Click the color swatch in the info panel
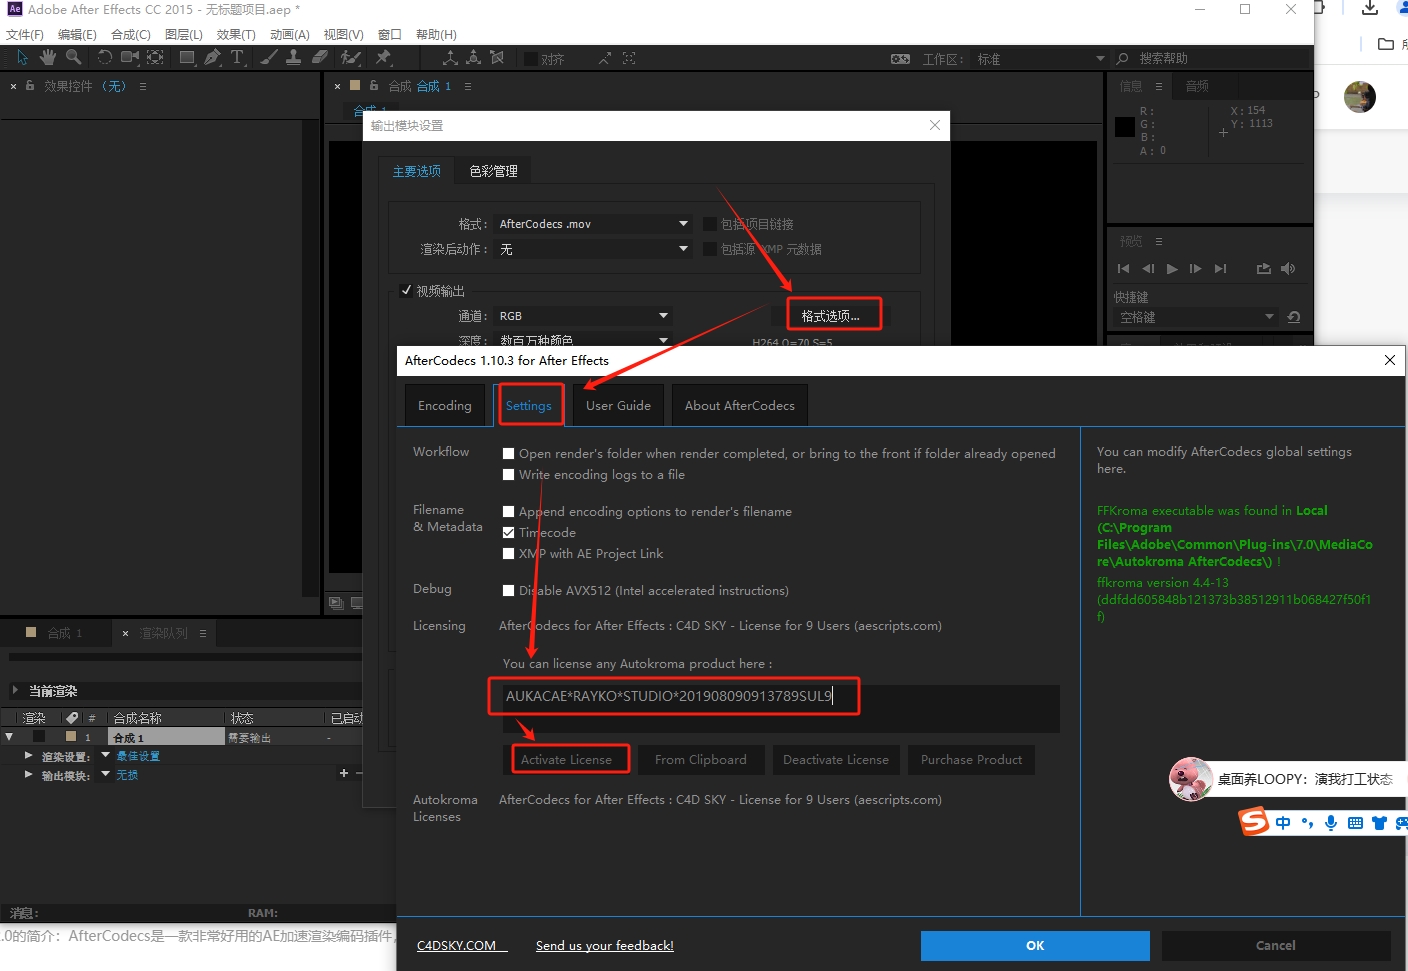 tap(1124, 126)
